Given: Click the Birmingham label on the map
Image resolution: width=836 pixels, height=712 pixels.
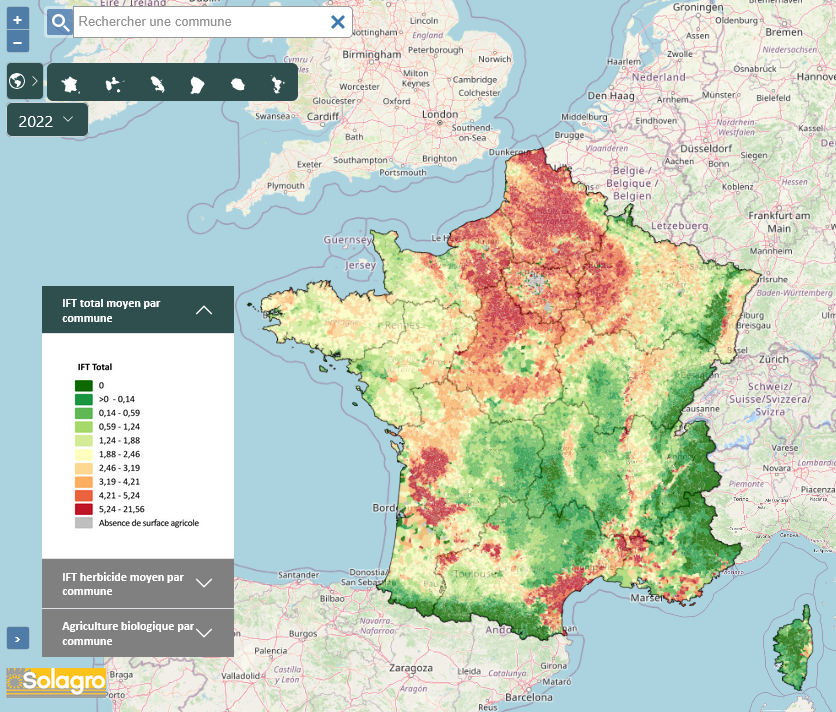Looking at the screenshot, I should pos(372,54).
